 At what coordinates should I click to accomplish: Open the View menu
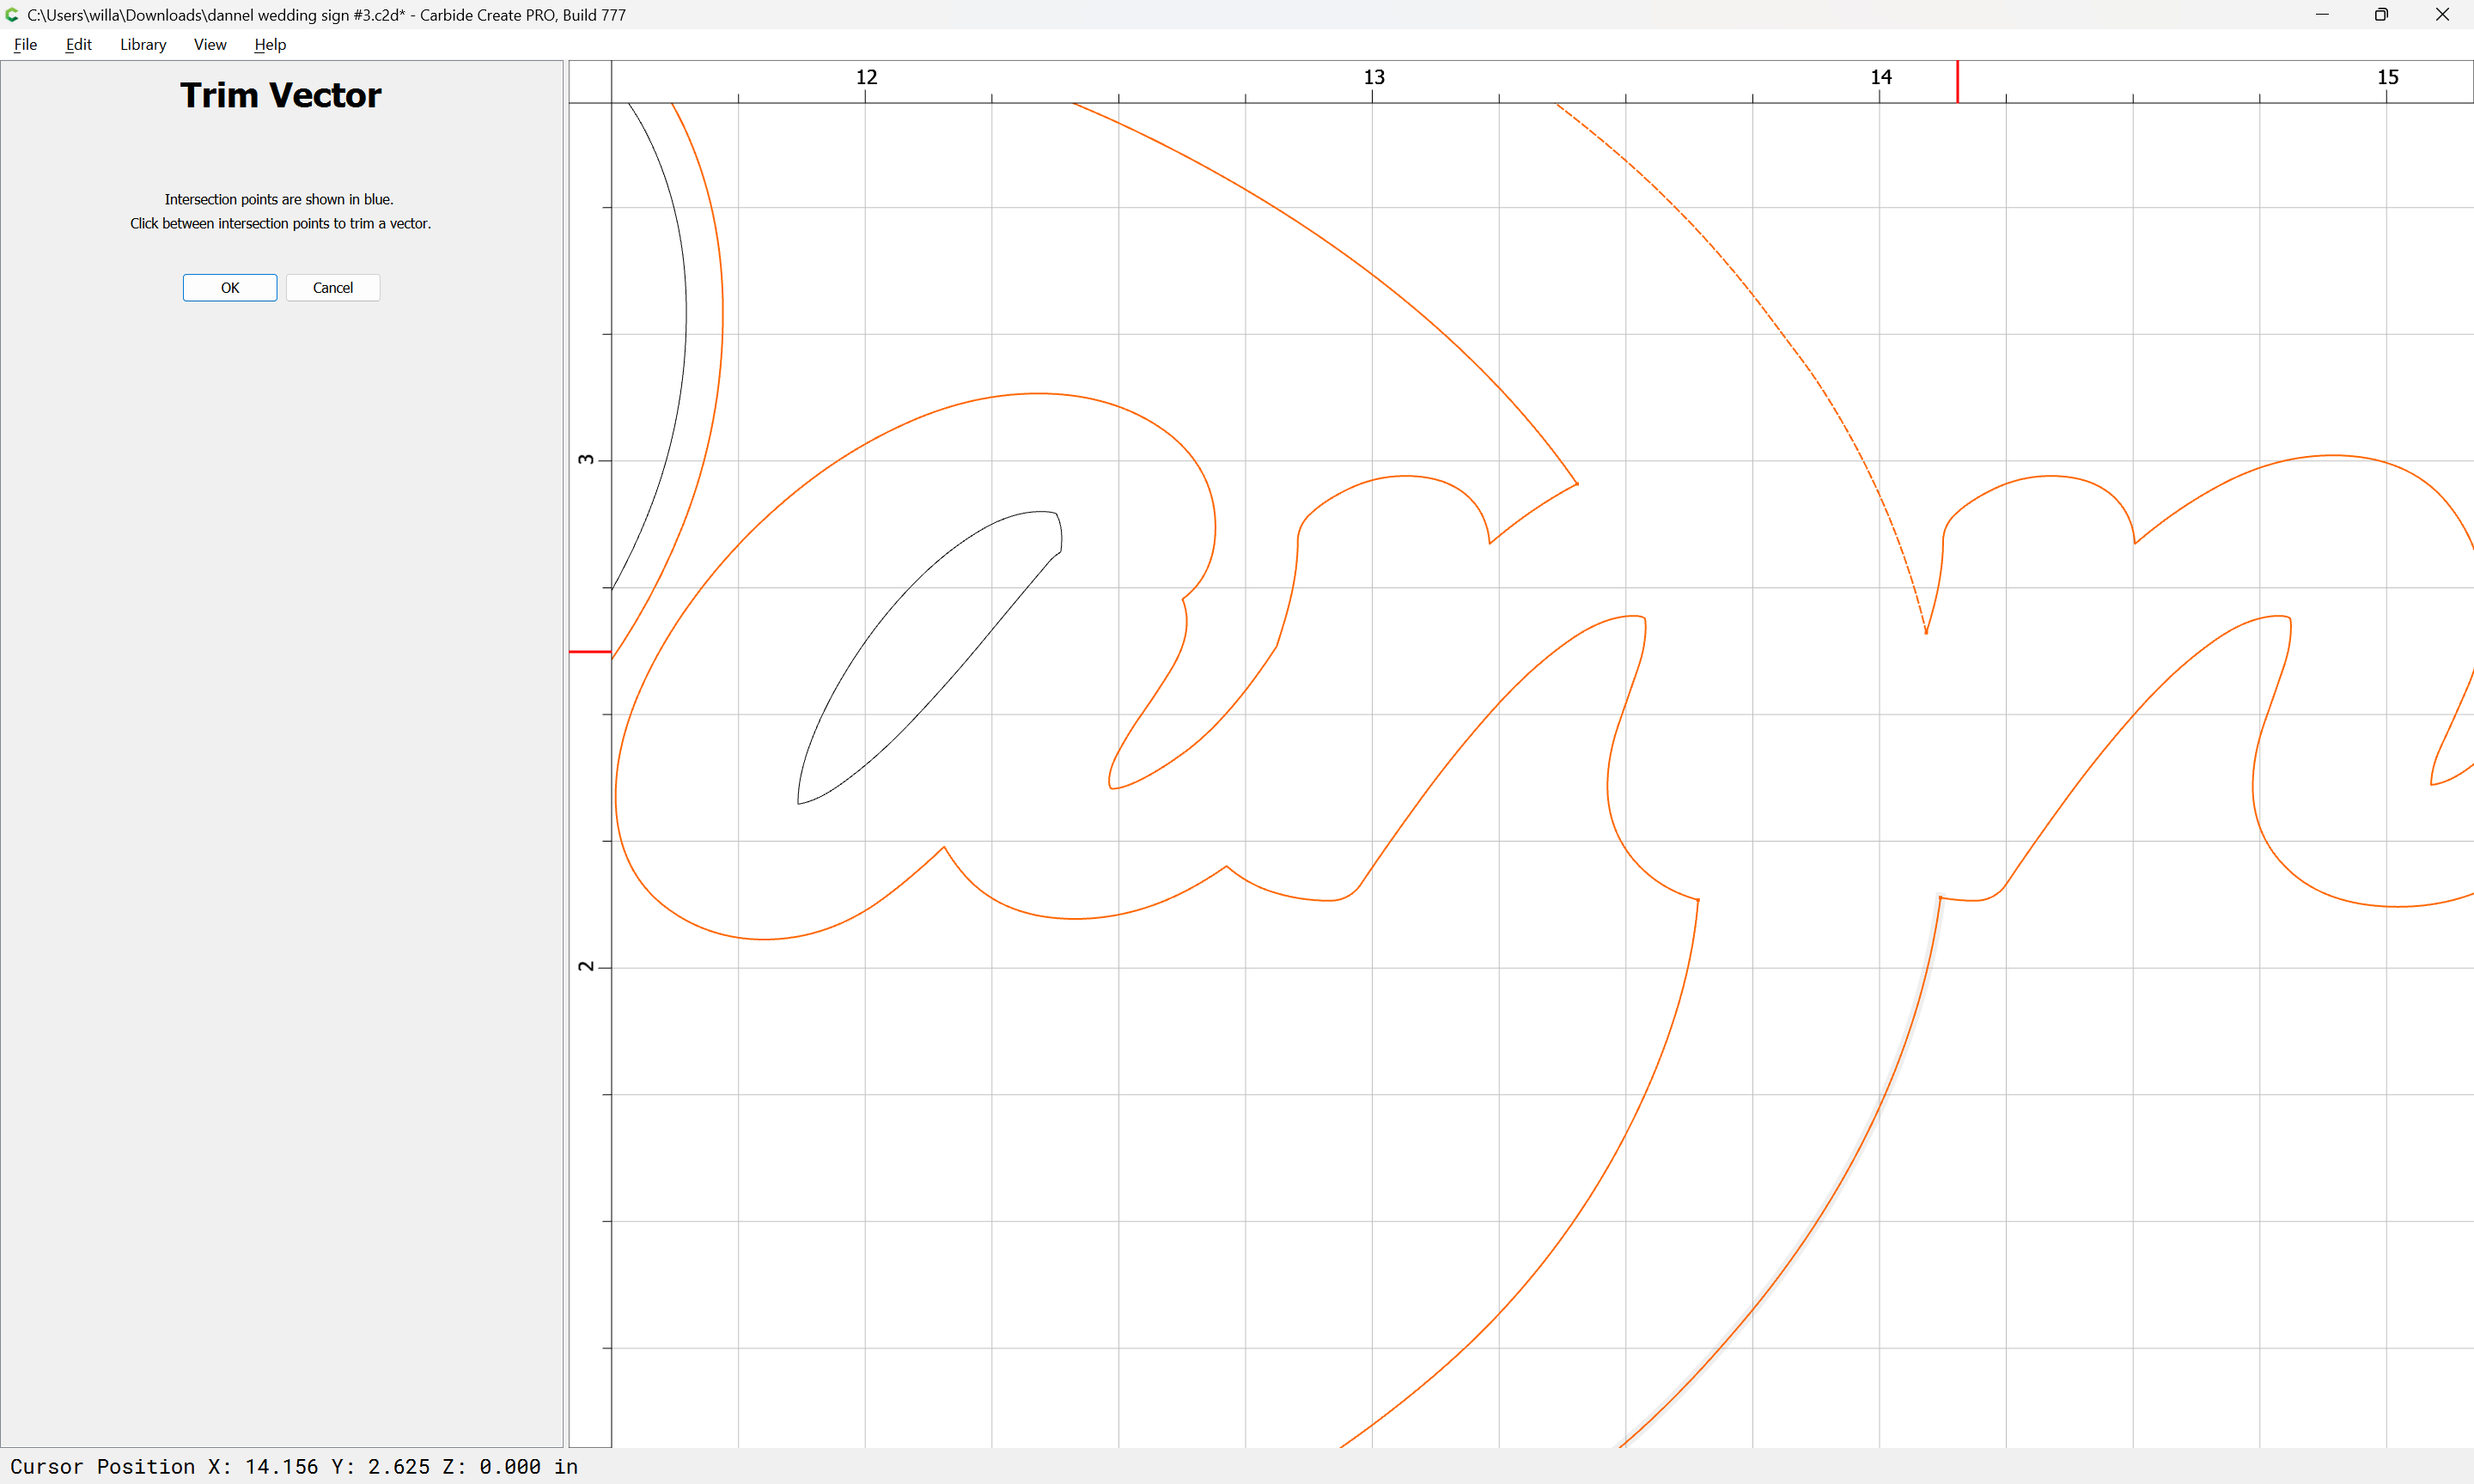coord(210,44)
